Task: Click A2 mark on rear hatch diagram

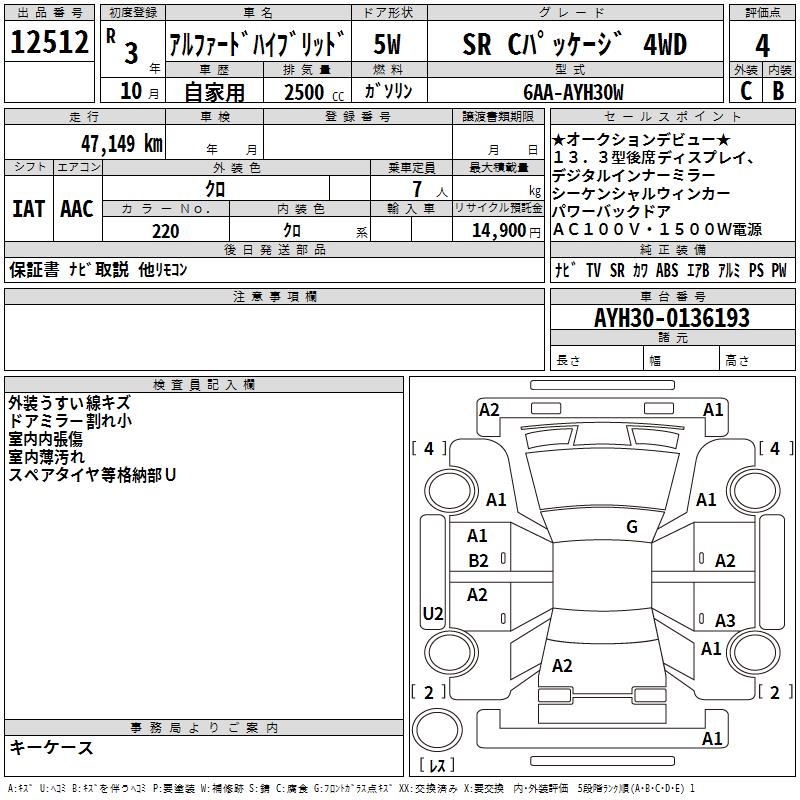Action: [562, 665]
